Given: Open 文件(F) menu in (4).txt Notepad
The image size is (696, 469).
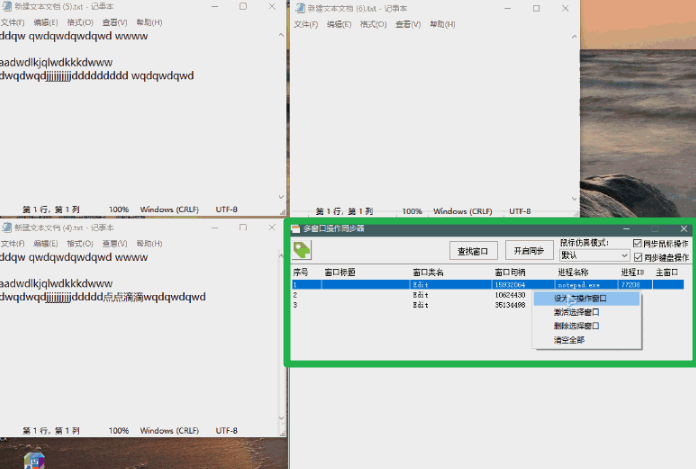Looking at the screenshot, I should pos(12,244).
